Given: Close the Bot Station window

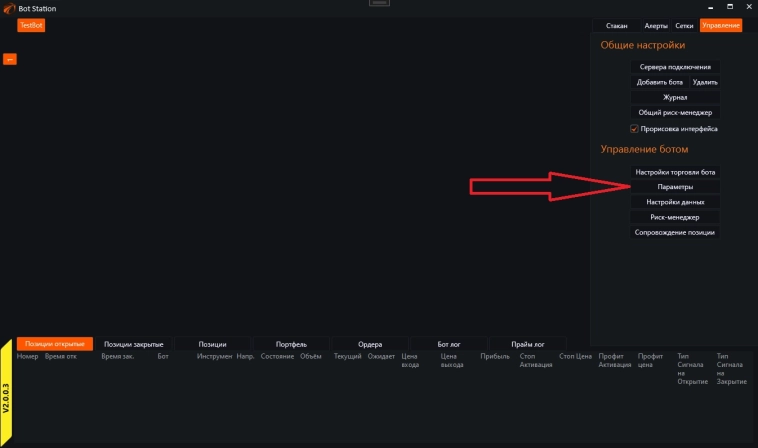Looking at the screenshot, I should (x=749, y=7).
